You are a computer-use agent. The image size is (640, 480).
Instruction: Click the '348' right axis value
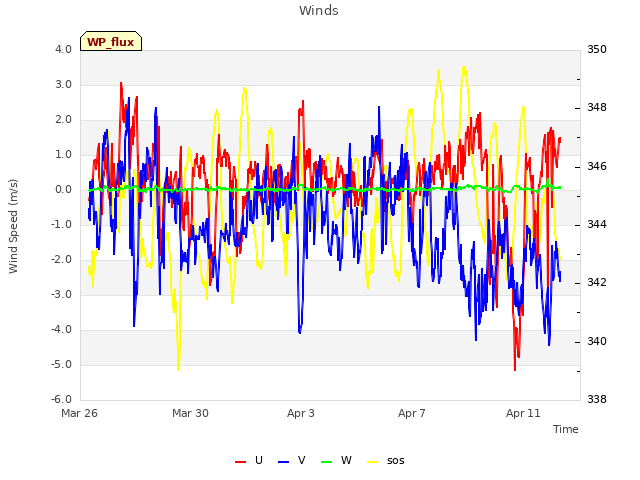coord(597,108)
